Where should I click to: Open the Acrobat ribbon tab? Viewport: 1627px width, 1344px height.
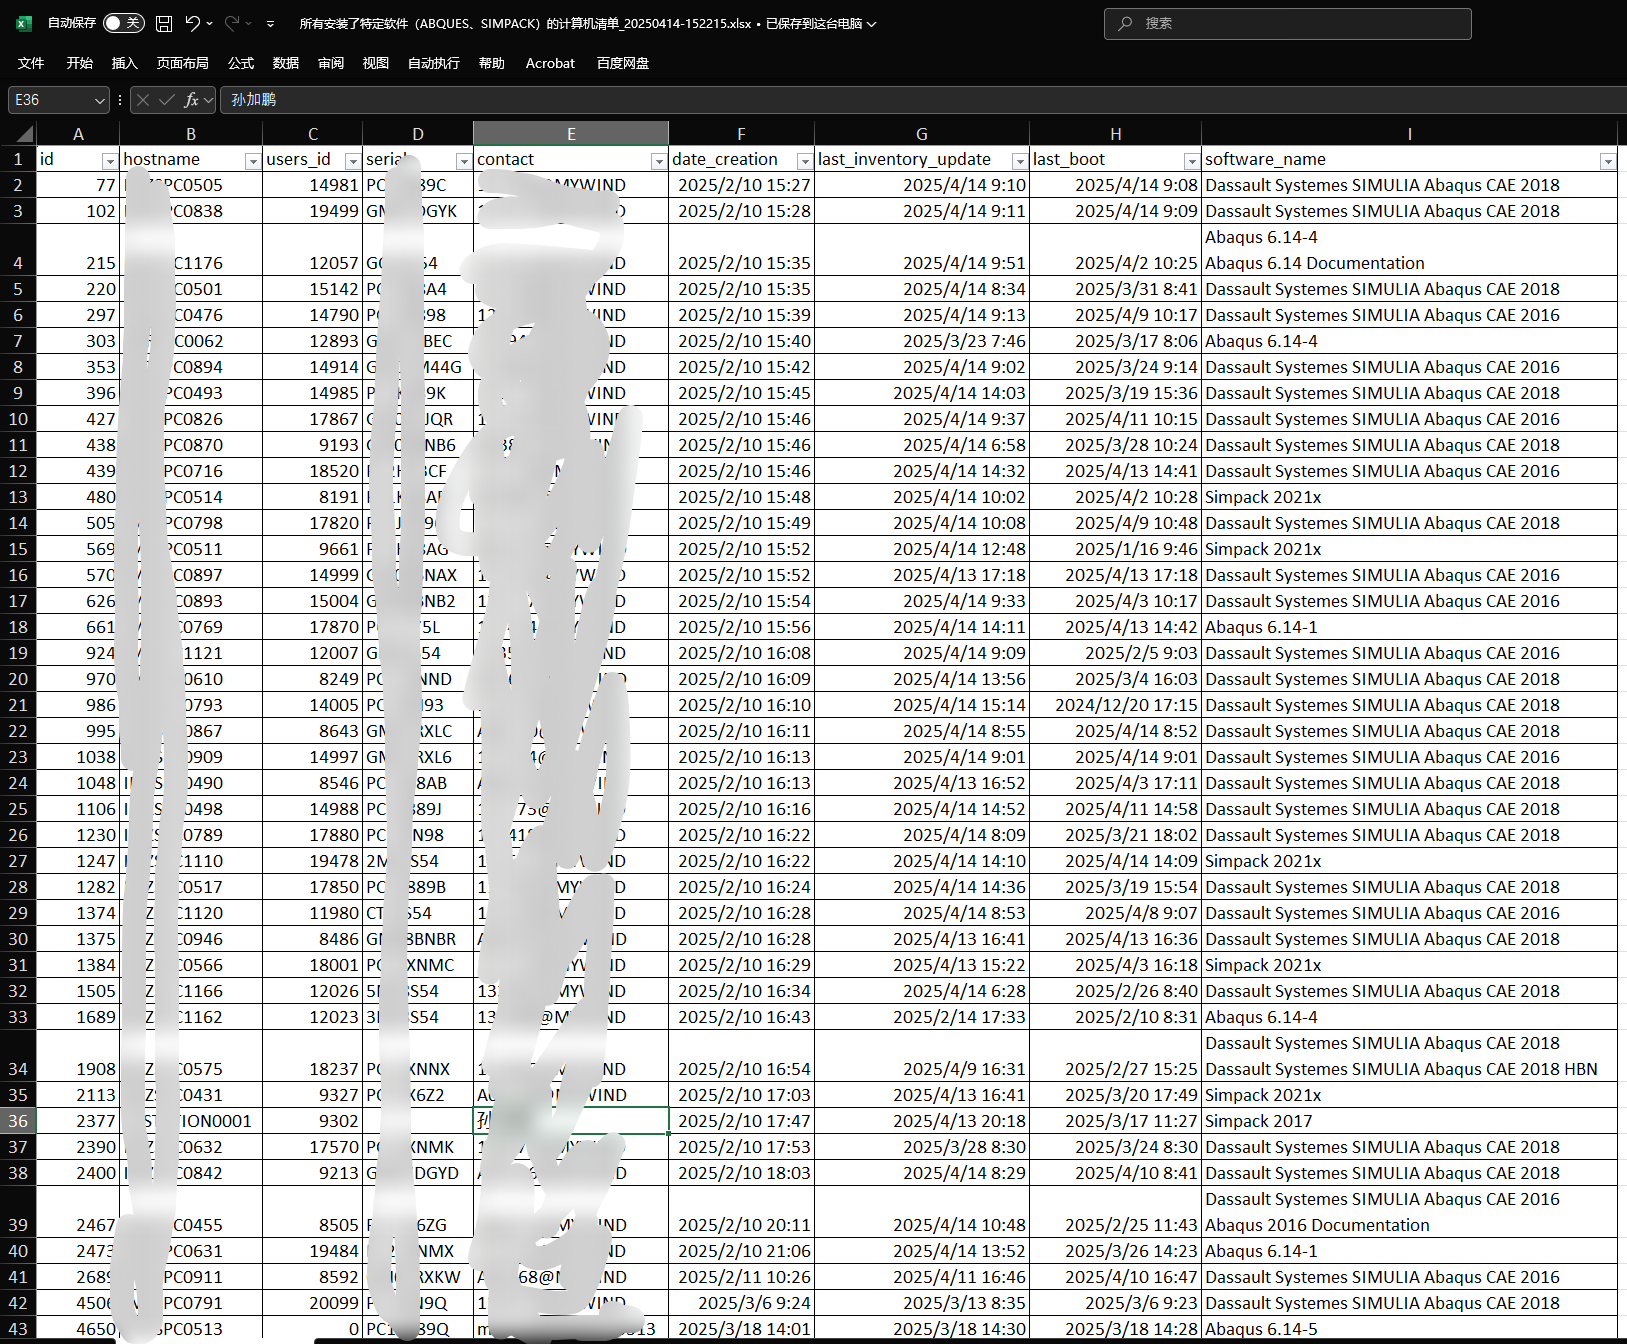click(550, 63)
